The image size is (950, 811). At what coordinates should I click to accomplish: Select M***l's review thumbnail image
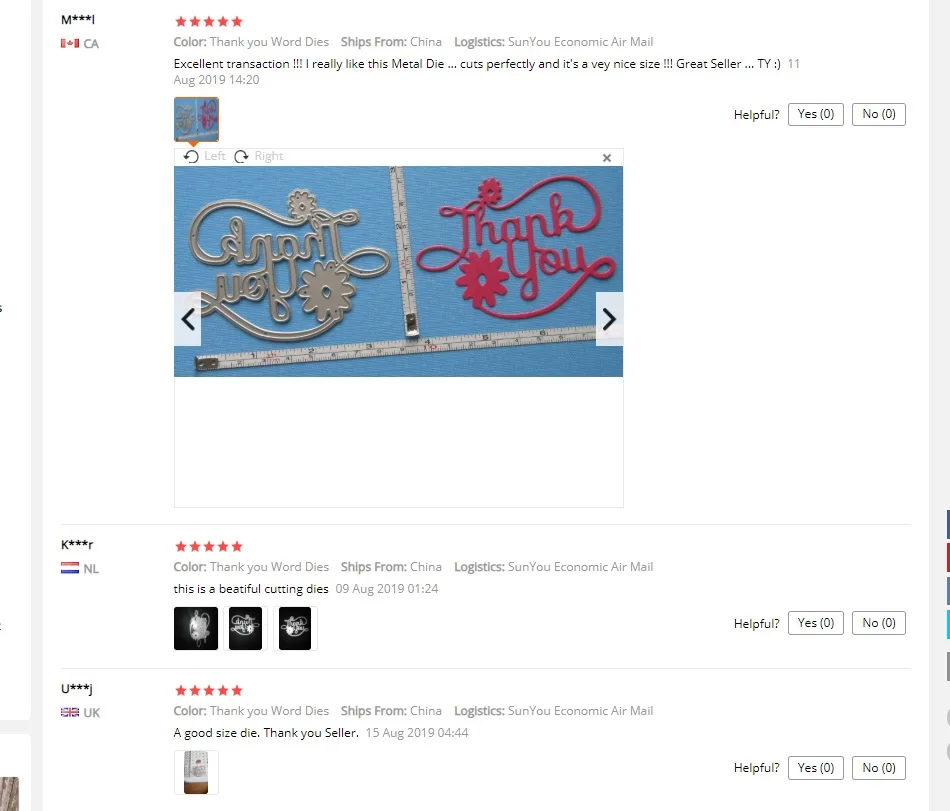(196, 119)
